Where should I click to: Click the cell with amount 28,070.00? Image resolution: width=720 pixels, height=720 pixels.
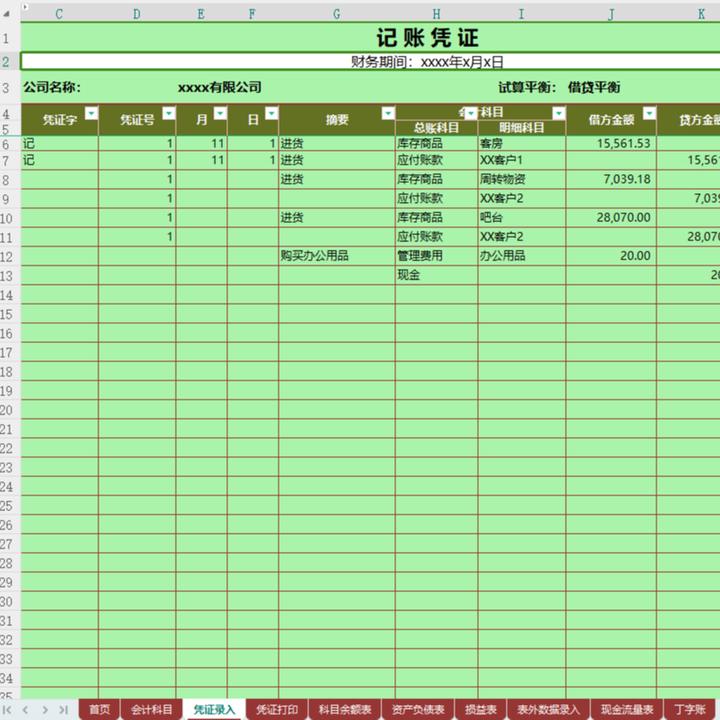point(611,218)
